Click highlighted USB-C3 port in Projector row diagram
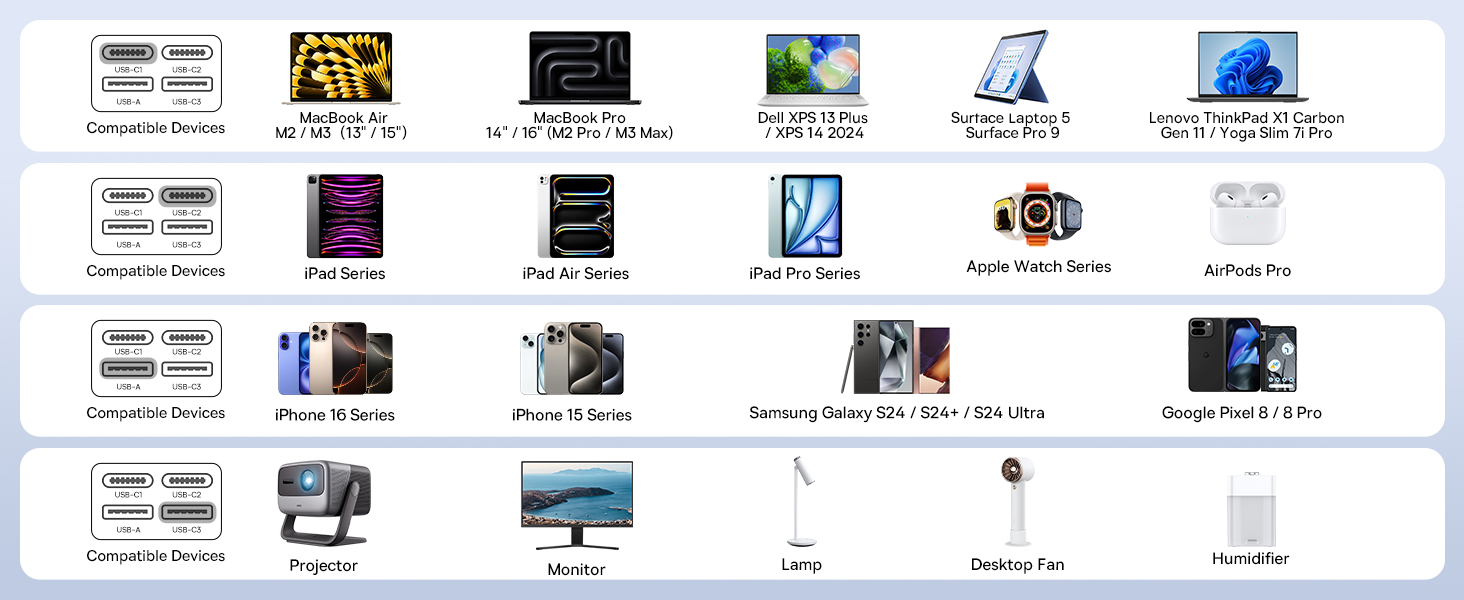Image resolution: width=1464 pixels, height=600 pixels. pos(186,513)
